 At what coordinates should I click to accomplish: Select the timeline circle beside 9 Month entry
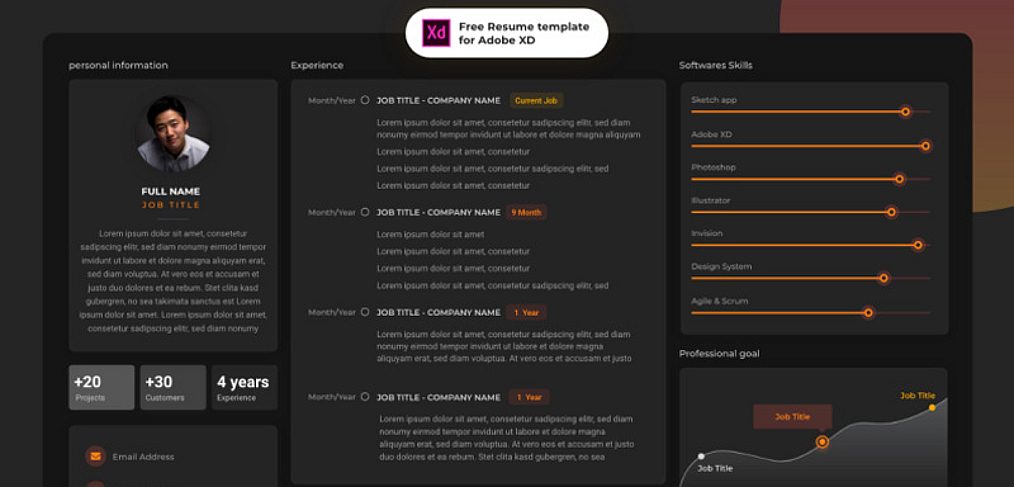(365, 212)
